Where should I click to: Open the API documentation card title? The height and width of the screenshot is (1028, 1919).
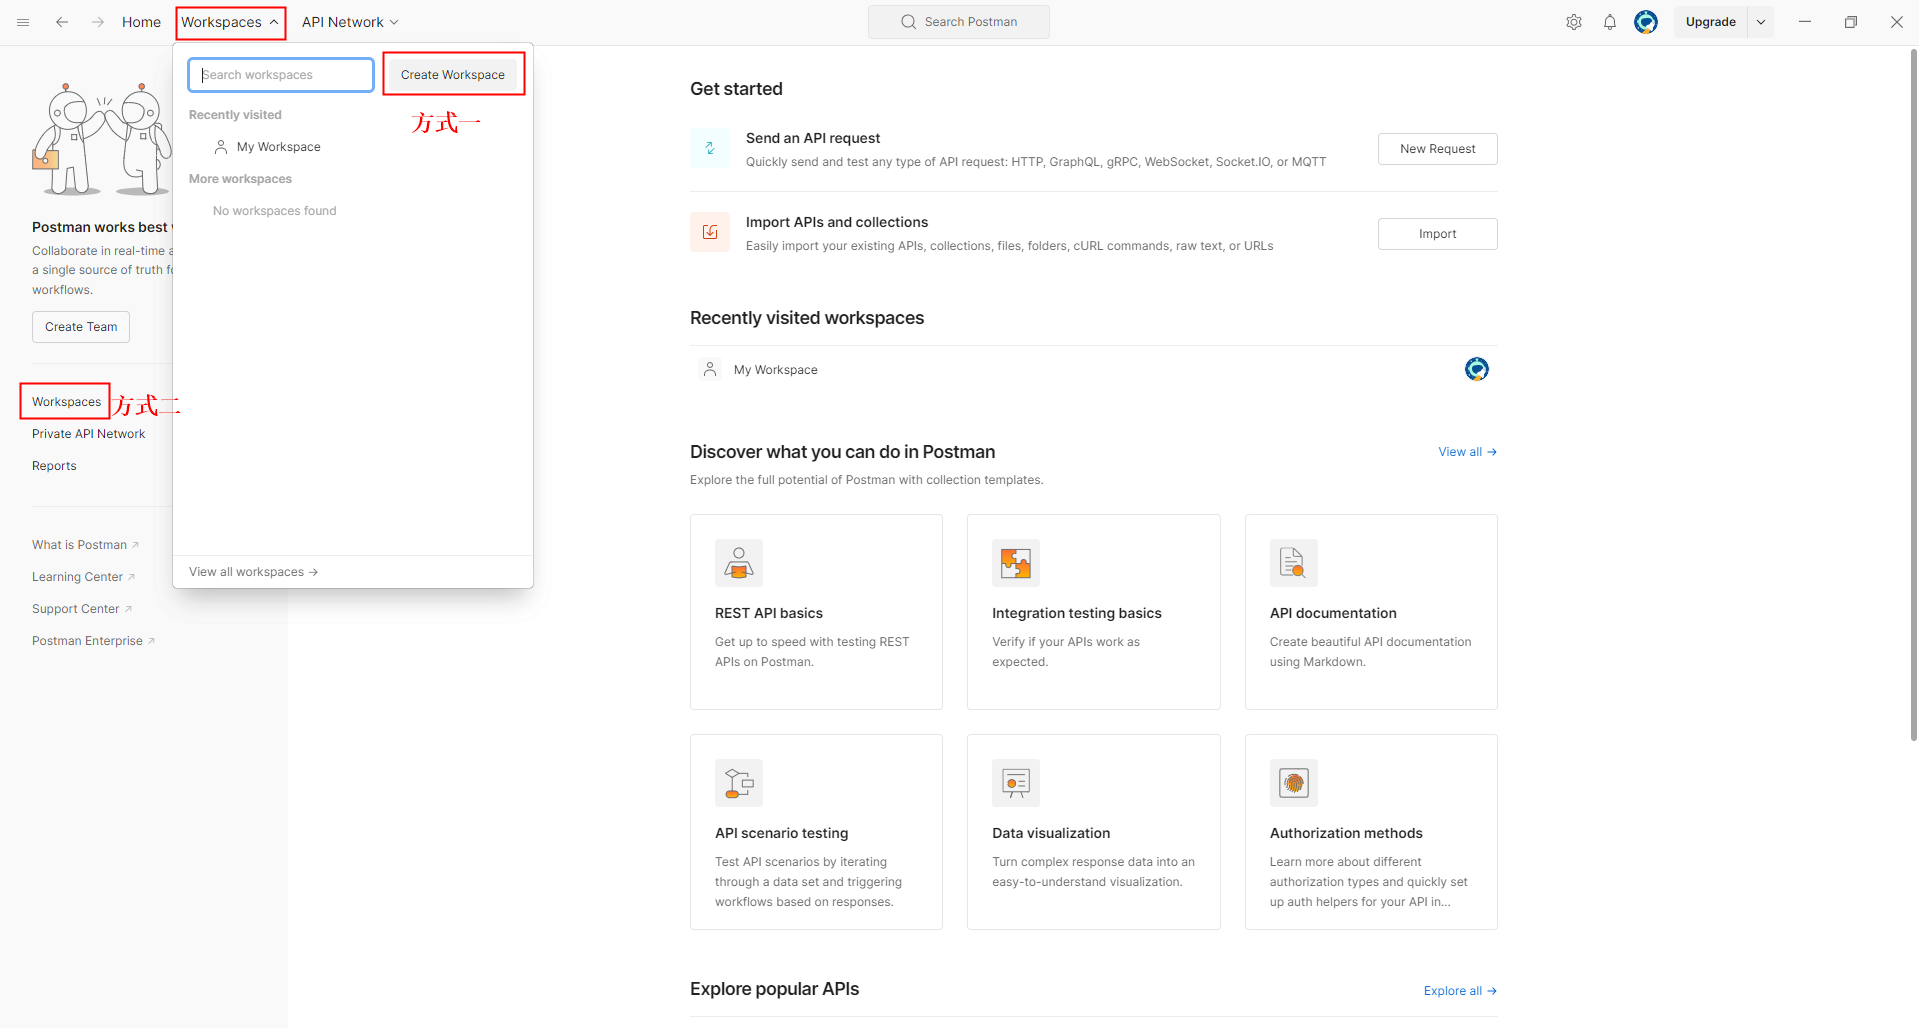click(x=1333, y=613)
